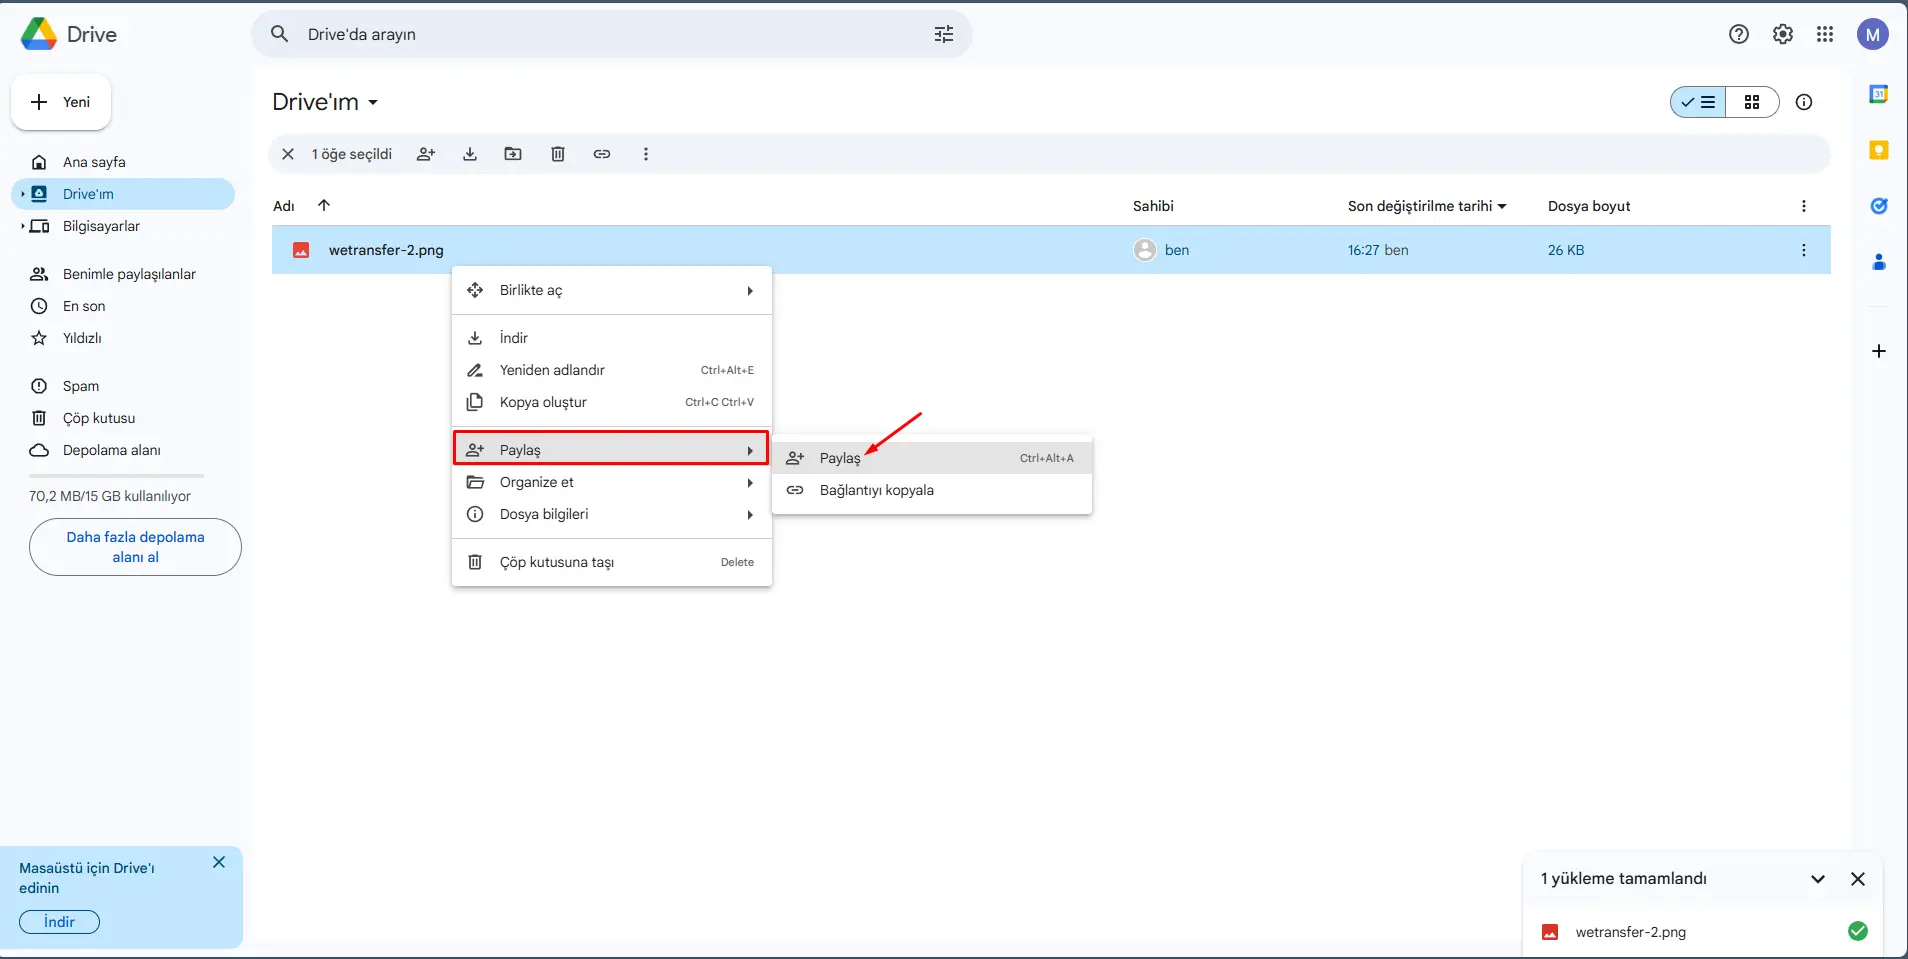This screenshot has height=959, width=1908.
Task: Open Google Keep from the side panel
Action: pos(1880,149)
